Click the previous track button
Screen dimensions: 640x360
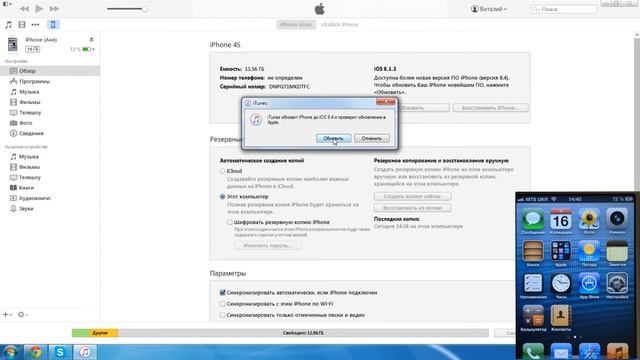click(24, 9)
